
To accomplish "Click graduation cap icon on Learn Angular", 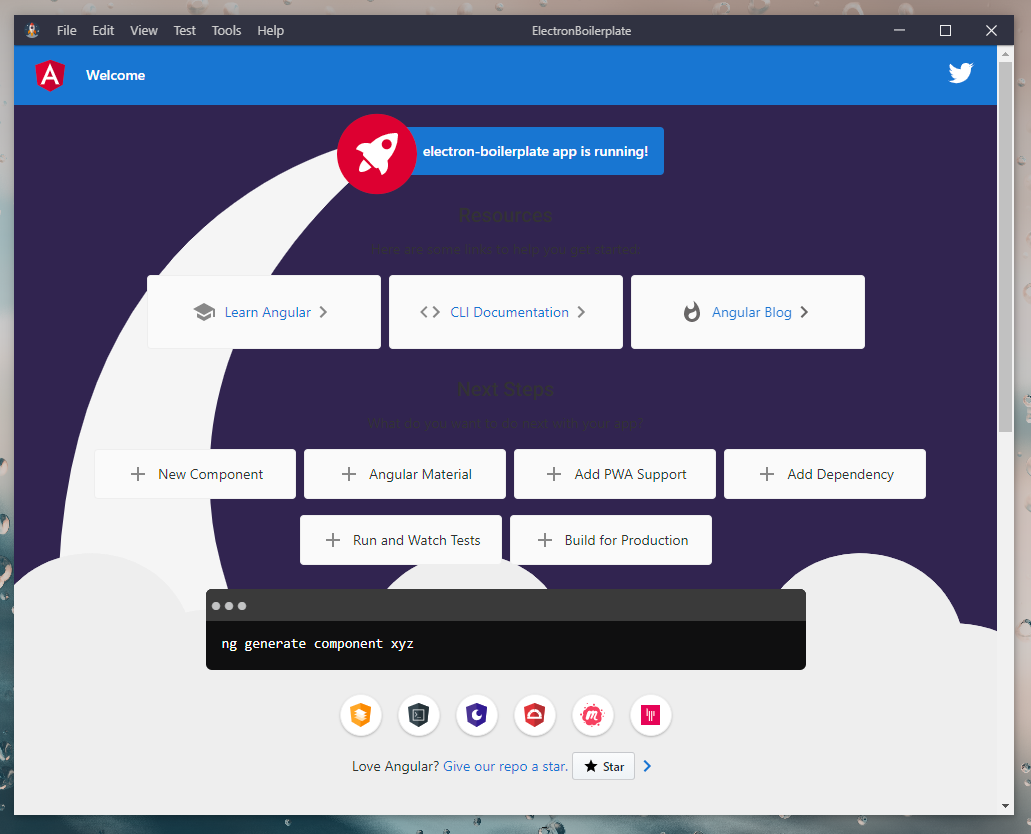I will pos(204,312).
